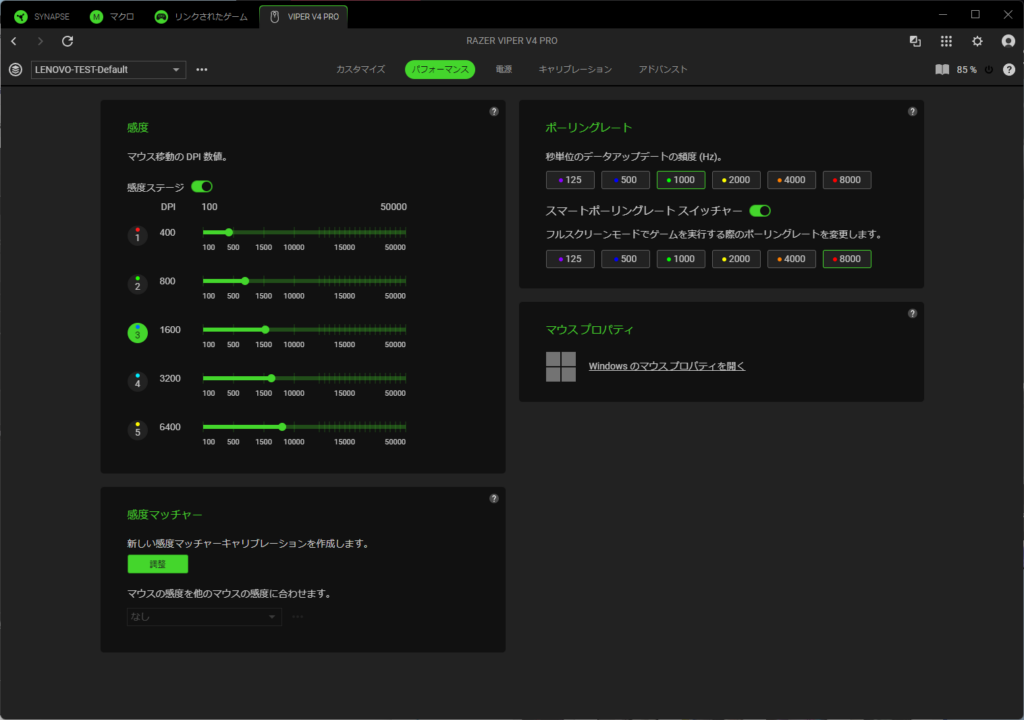Expand the なし mouse matching dropdown

[204, 617]
